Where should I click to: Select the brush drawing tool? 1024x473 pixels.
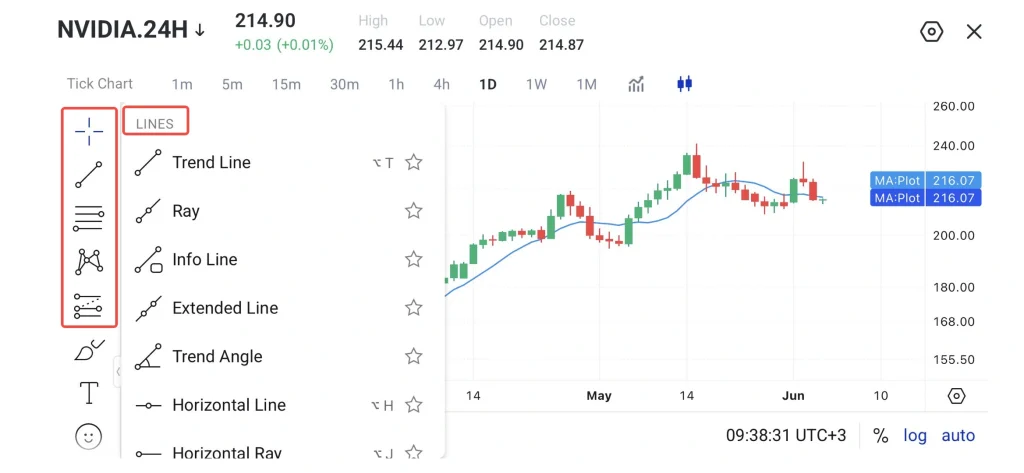tap(89, 350)
